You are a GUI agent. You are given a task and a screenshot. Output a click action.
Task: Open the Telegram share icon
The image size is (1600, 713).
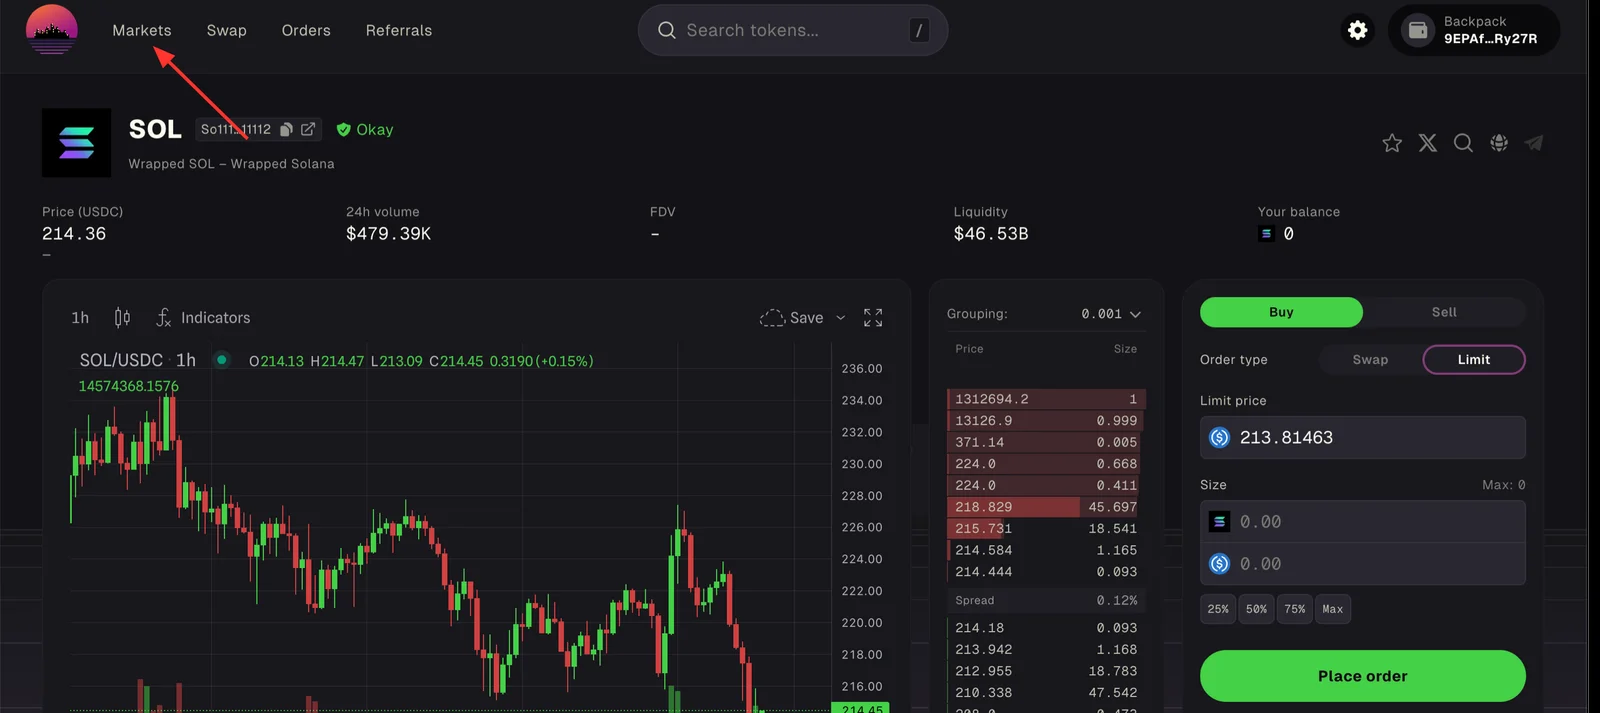tap(1534, 143)
